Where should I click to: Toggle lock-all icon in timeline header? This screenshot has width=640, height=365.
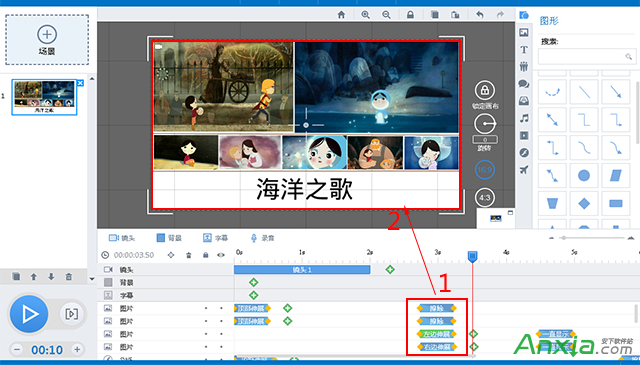point(206,255)
